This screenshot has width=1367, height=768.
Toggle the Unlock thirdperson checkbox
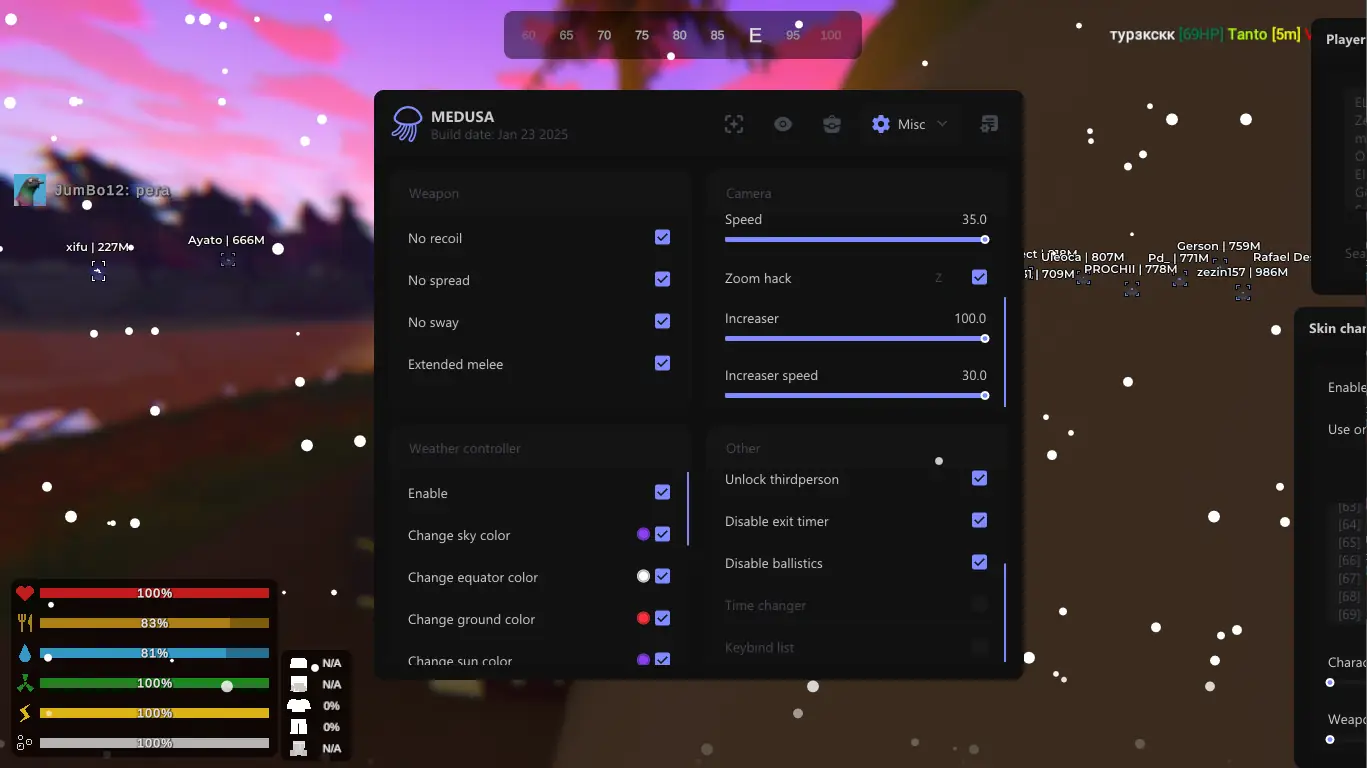[979, 478]
